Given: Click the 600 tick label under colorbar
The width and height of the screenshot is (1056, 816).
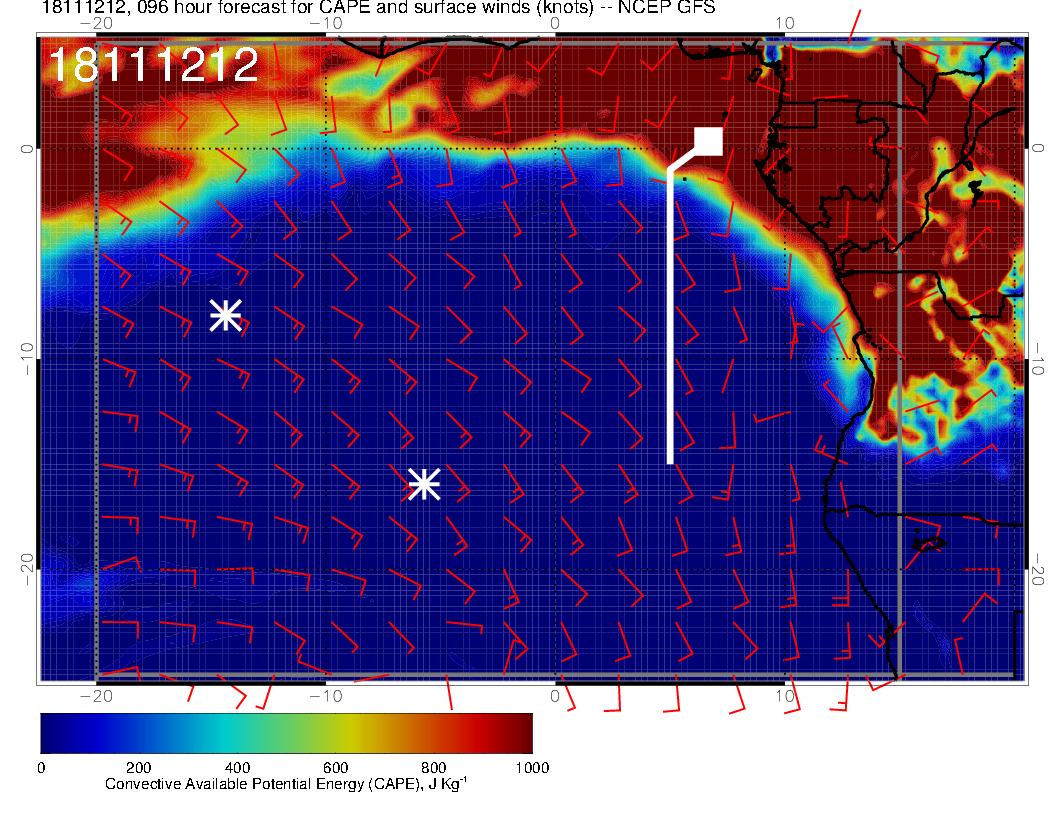Looking at the screenshot, I should point(335,767).
